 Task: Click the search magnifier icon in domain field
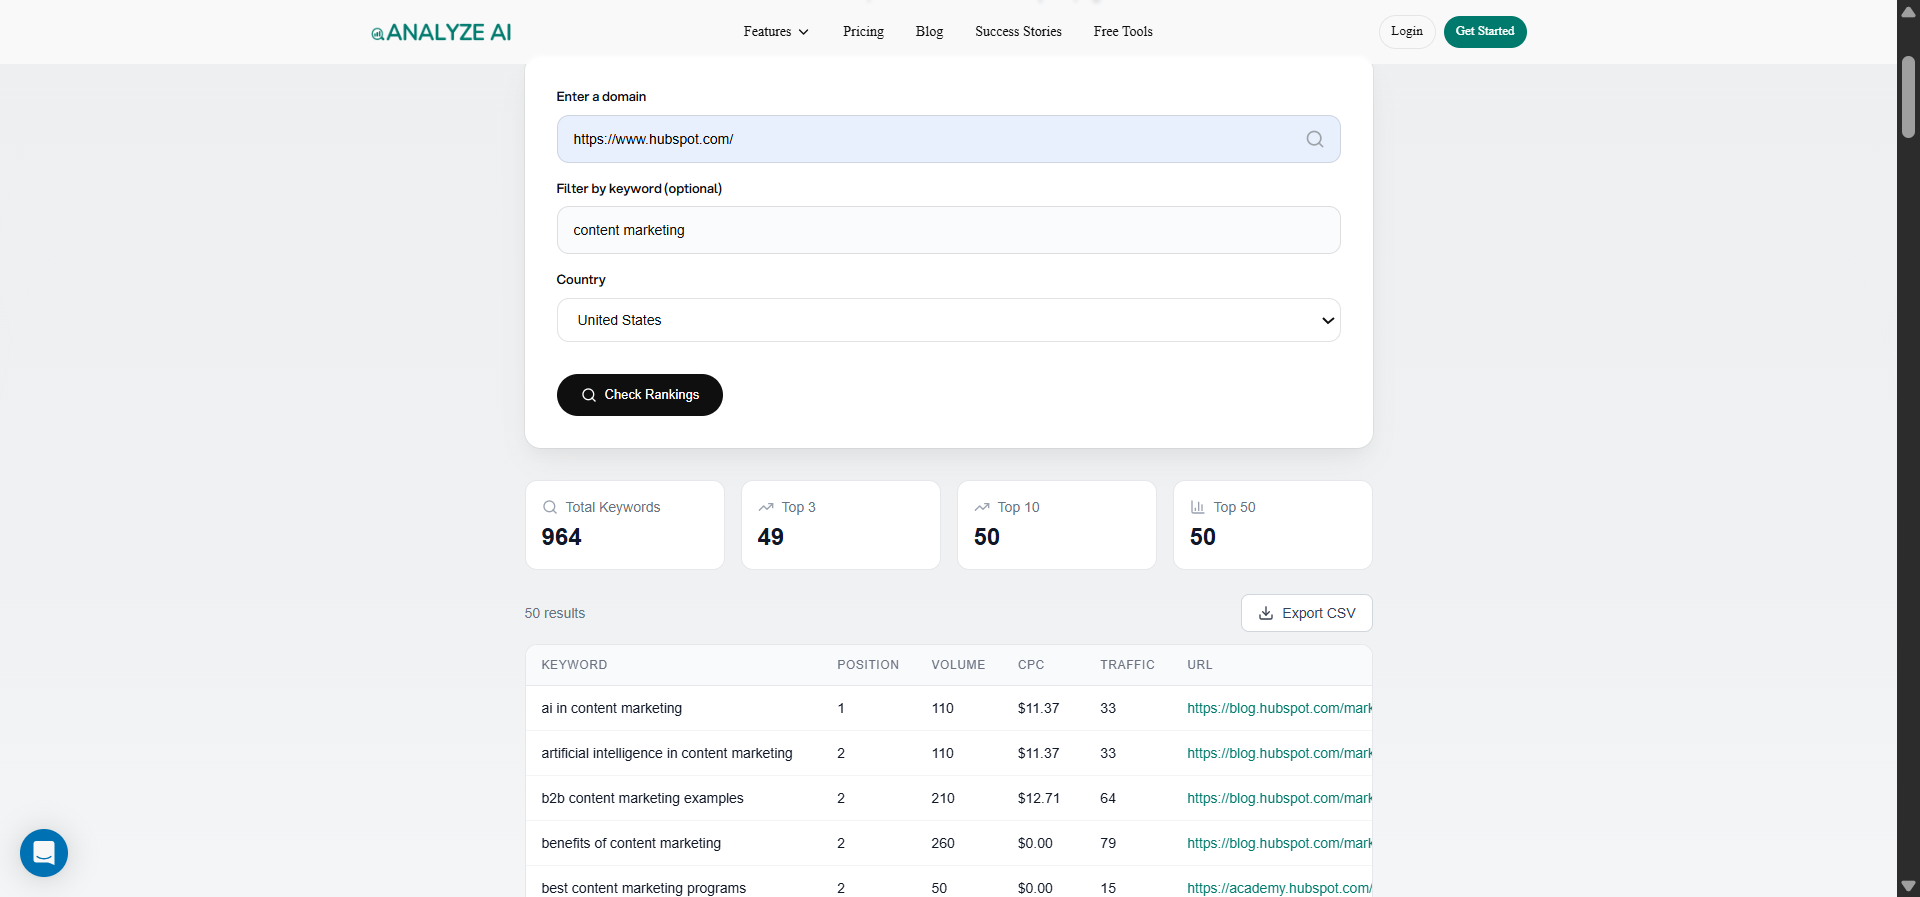(x=1314, y=140)
